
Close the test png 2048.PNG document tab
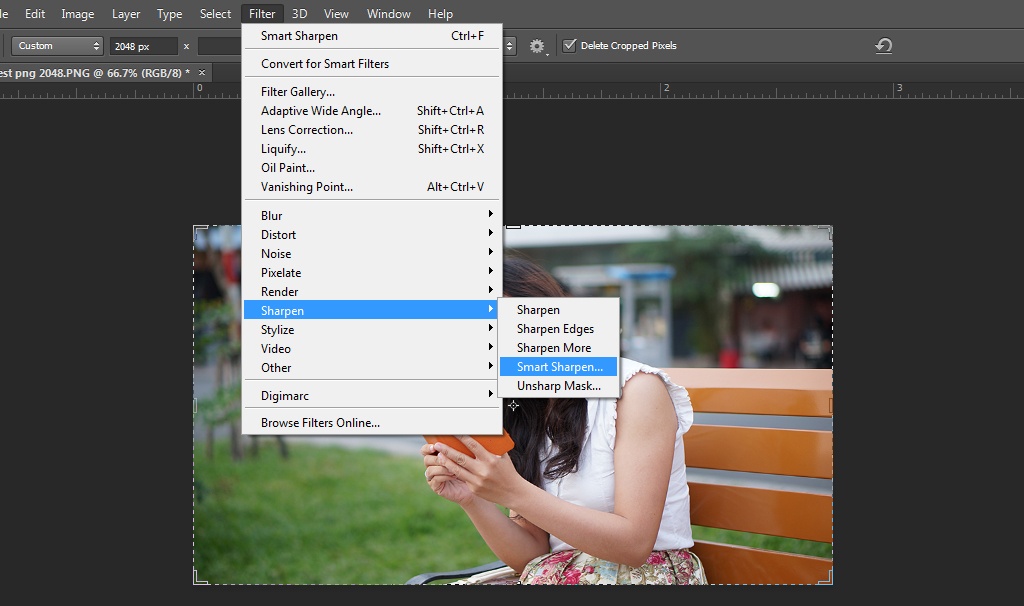(203, 73)
